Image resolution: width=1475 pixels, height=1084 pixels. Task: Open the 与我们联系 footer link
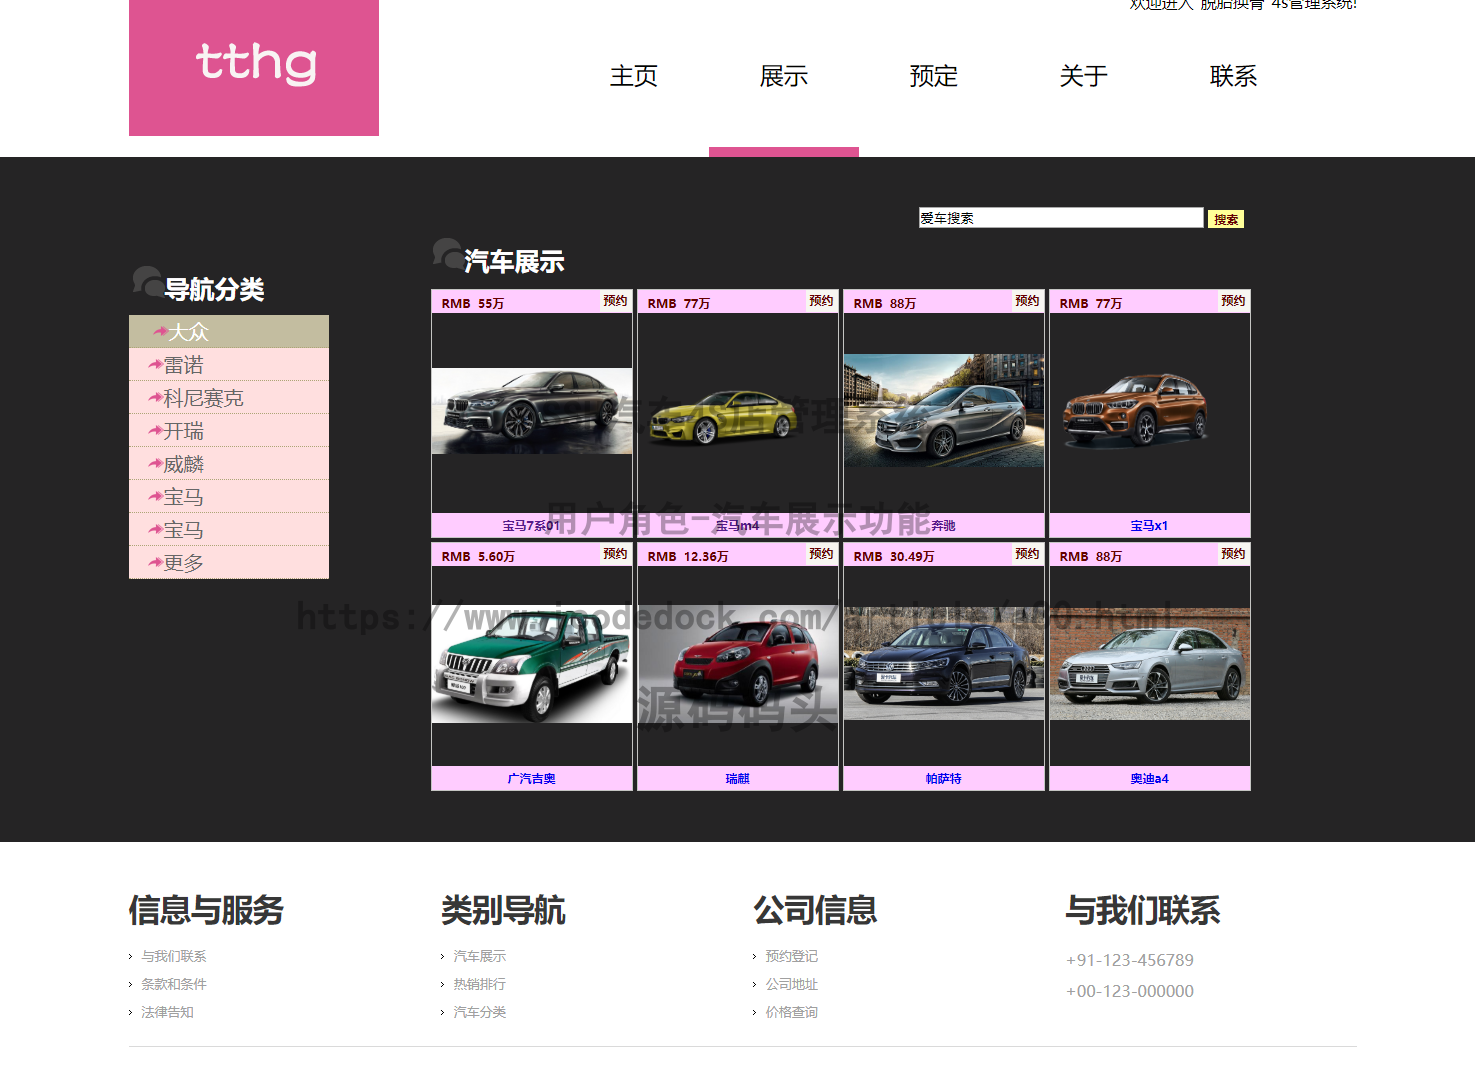click(x=174, y=956)
